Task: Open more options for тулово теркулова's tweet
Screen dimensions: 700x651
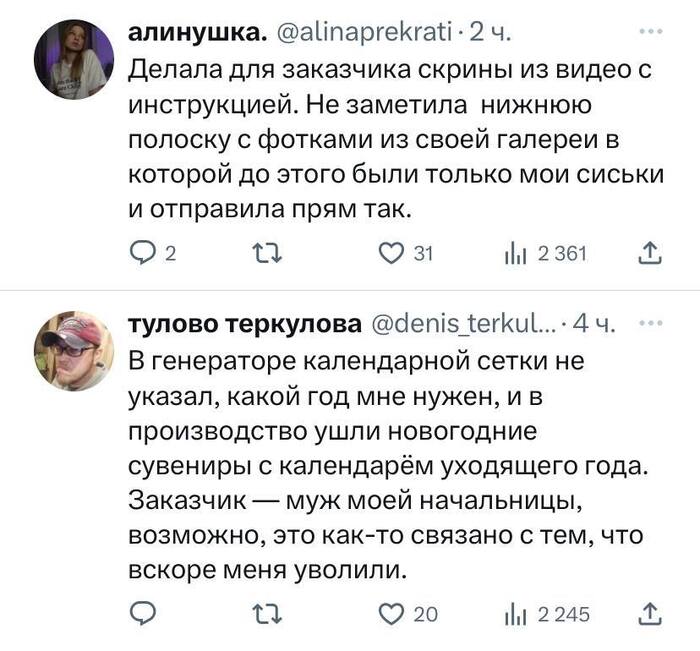Action: (651, 323)
